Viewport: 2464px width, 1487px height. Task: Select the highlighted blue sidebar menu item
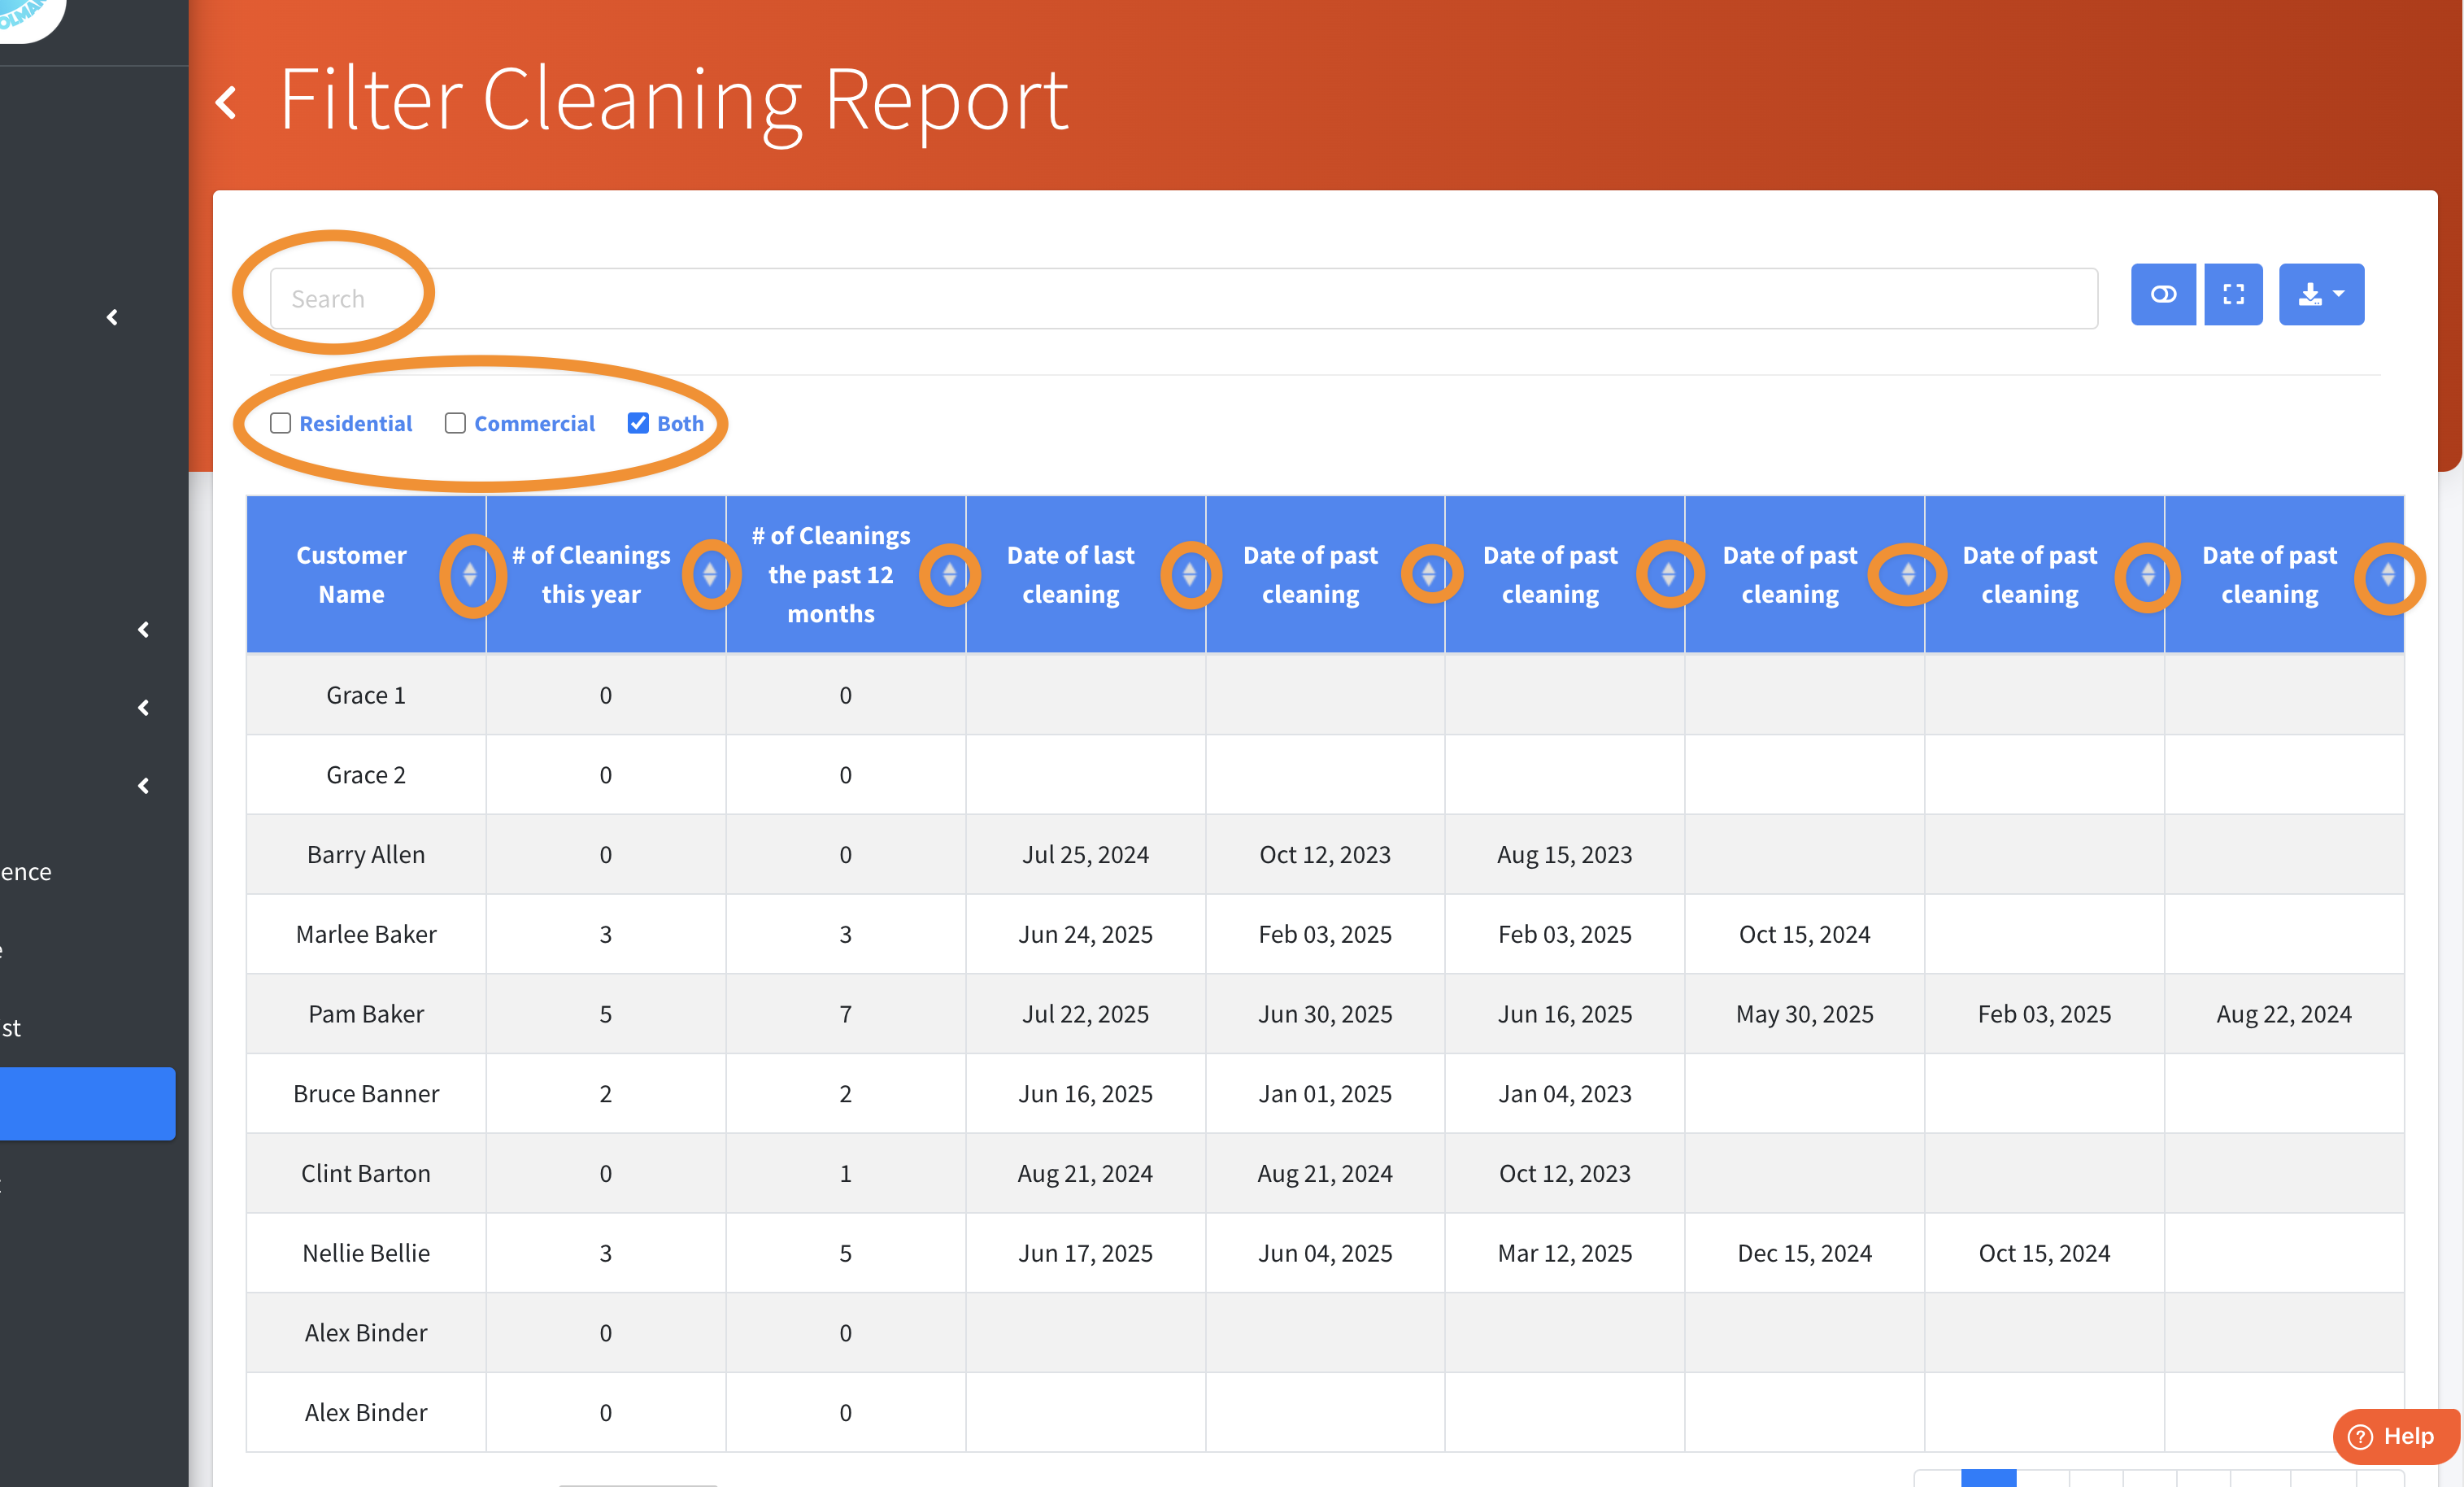(x=87, y=1103)
